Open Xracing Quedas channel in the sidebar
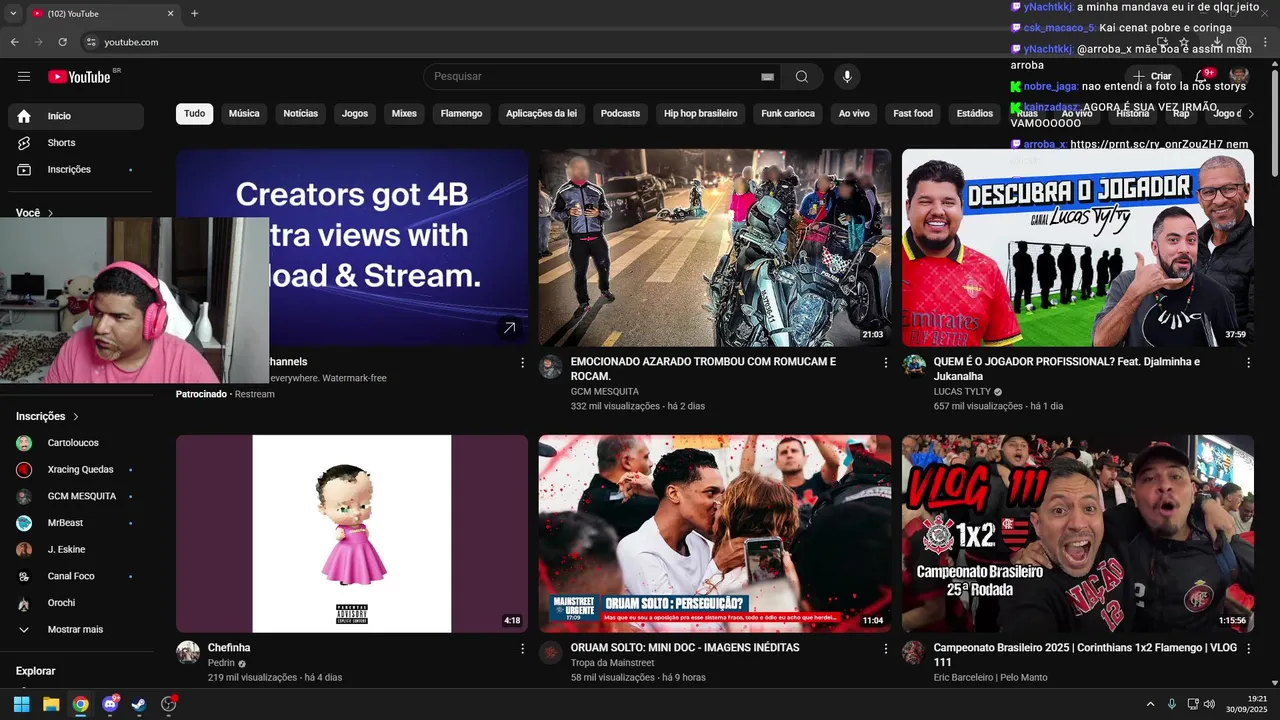The image size is (1280, 720). tap(76, 470)
